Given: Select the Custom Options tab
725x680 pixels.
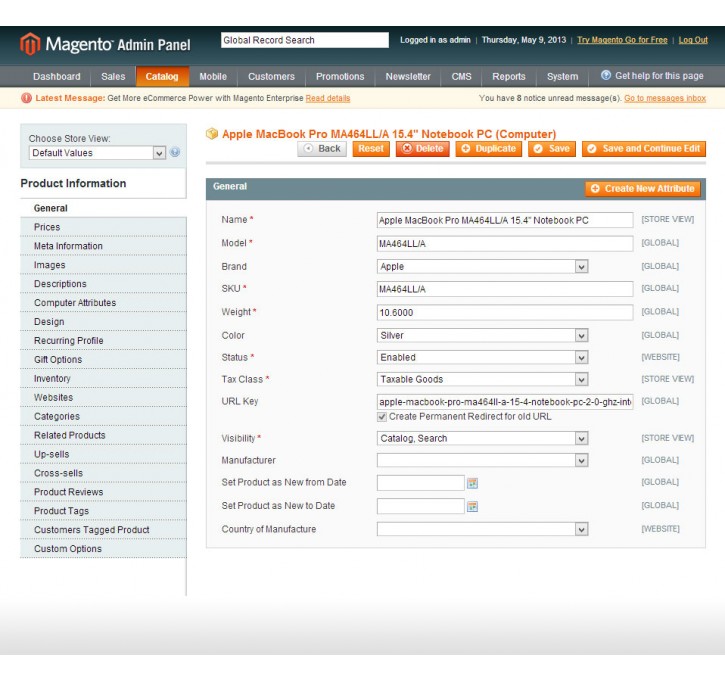Looking at the screenshot, I should tap(103, 549).
